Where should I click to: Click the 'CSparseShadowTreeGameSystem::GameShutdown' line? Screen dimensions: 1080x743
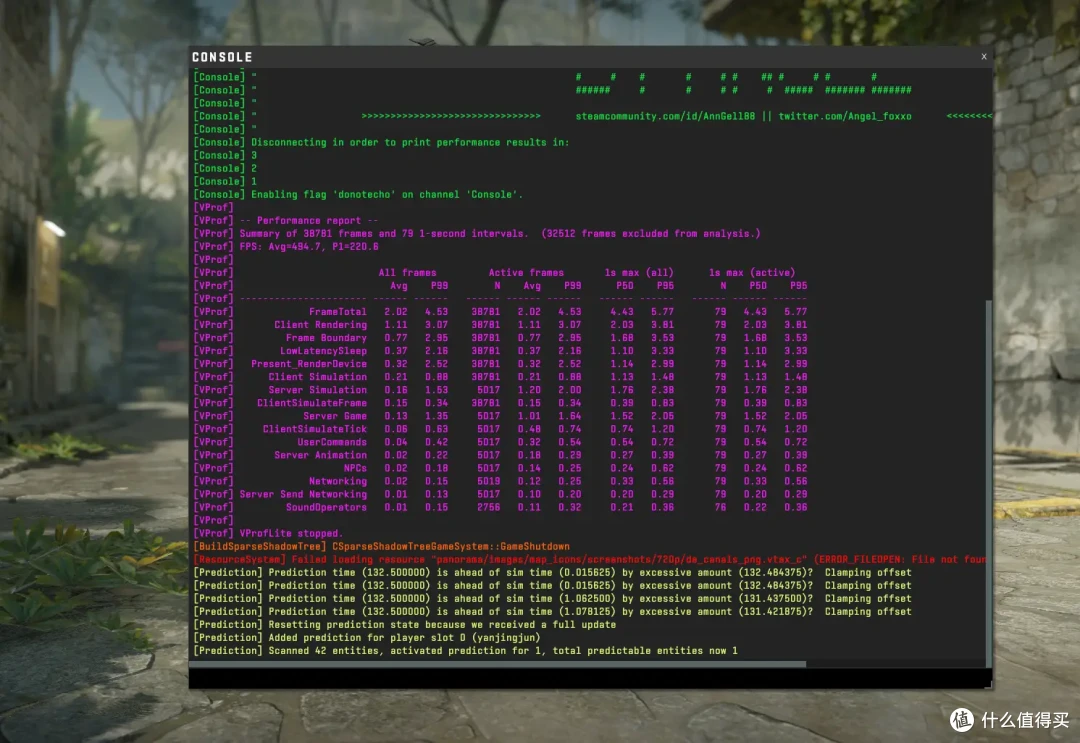pyautogui.click(x=382, y=547)
